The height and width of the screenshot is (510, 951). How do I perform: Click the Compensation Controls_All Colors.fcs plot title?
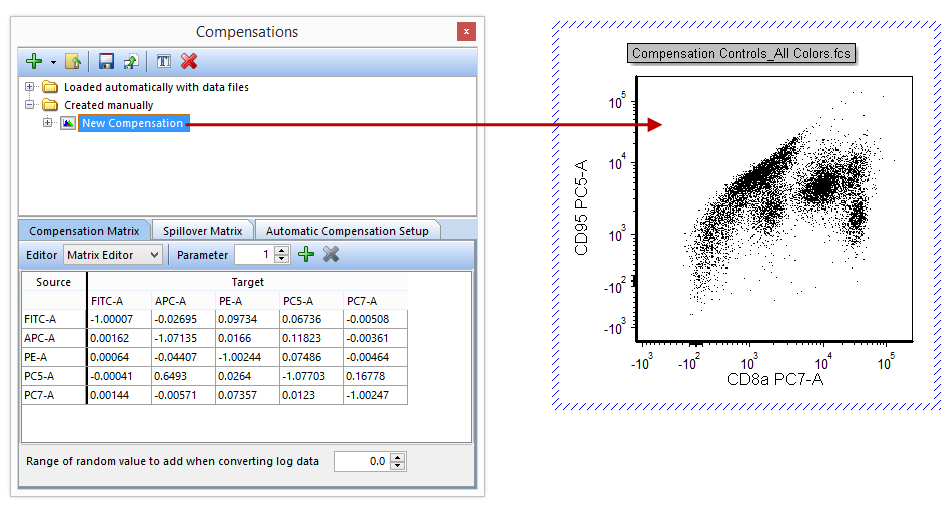tap(742, 54)
